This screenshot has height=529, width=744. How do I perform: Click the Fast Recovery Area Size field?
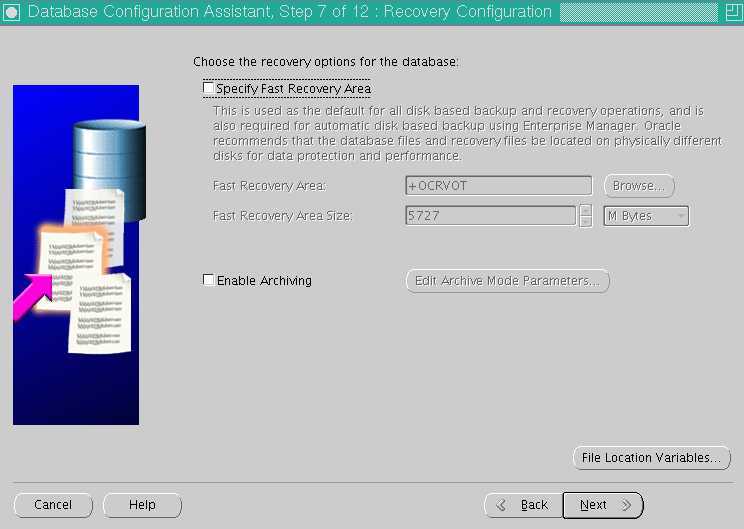[491, 216]
